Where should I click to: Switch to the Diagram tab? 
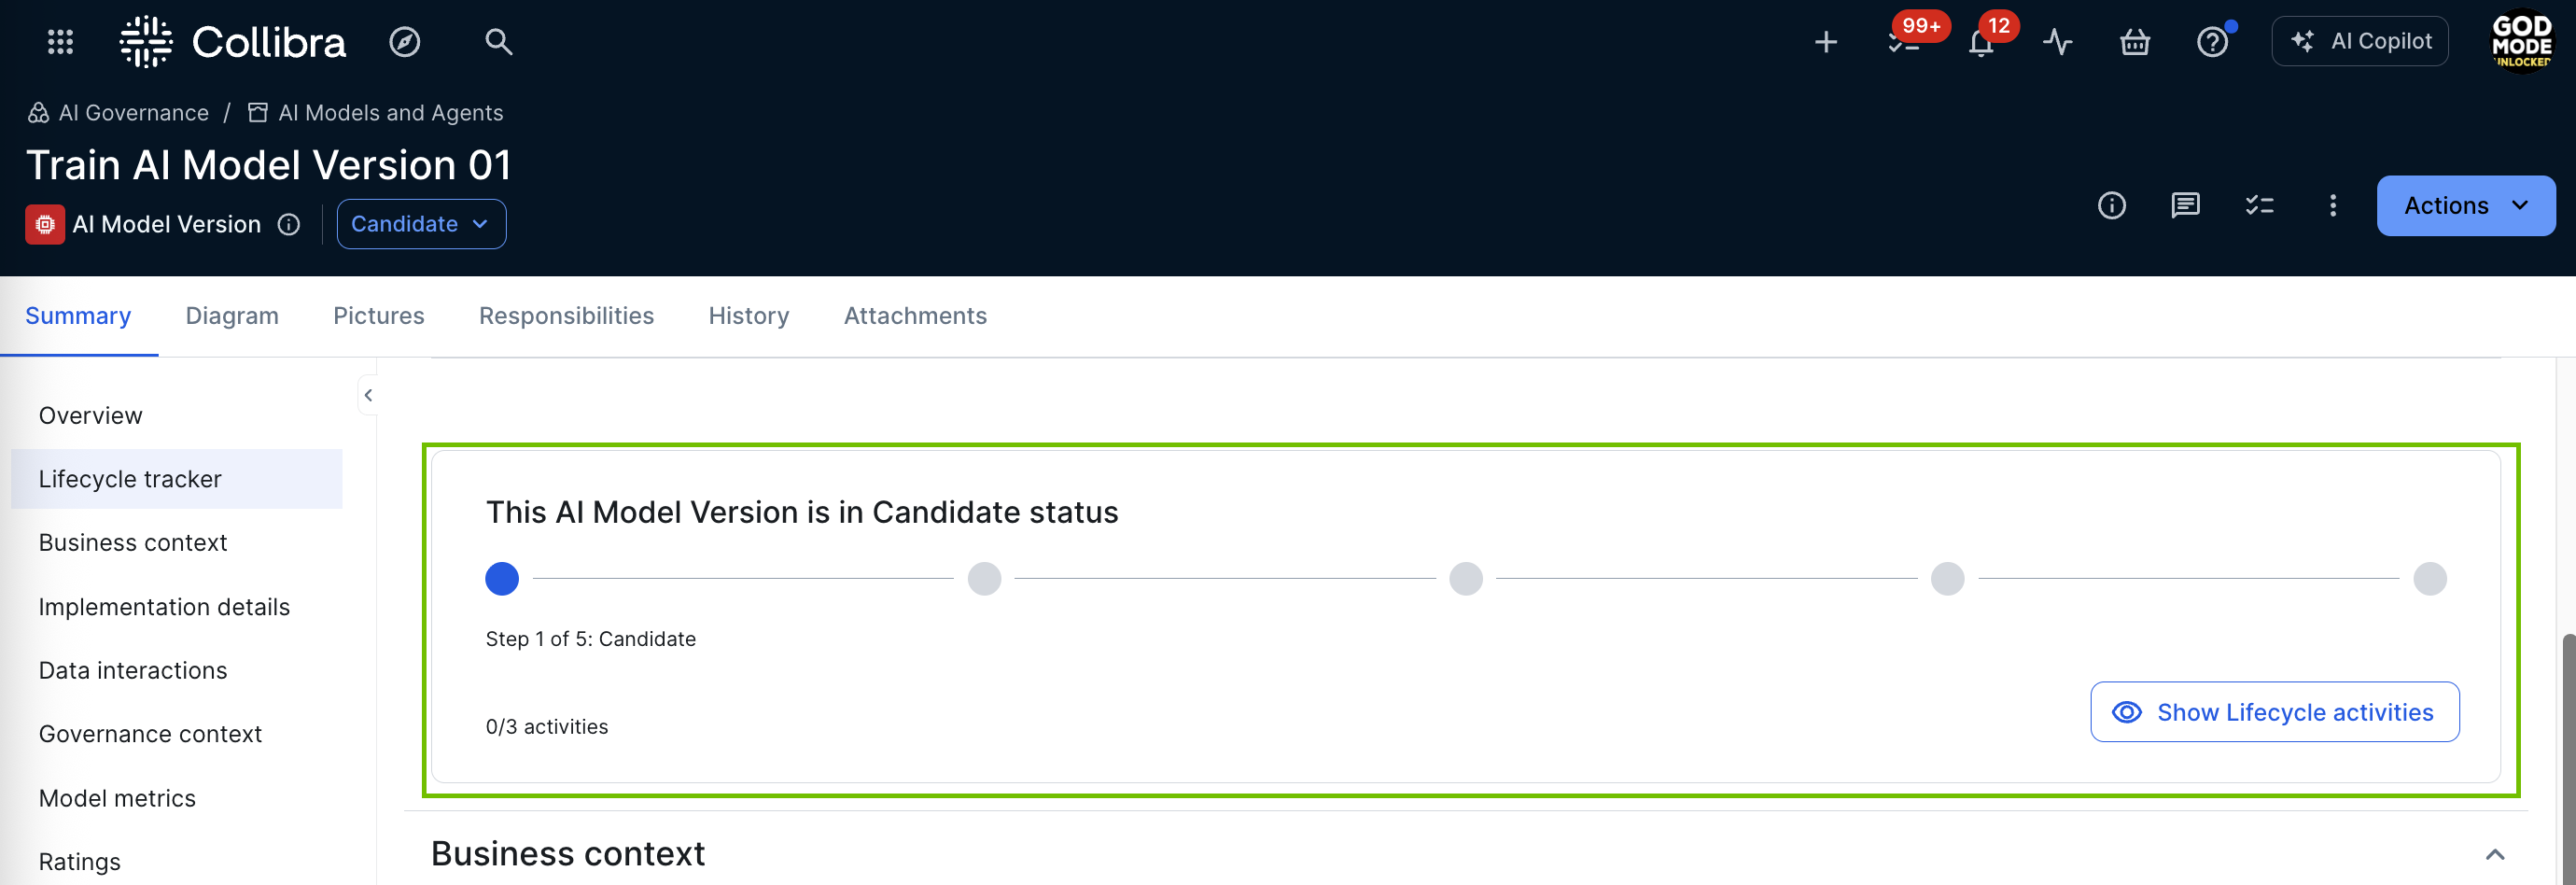click(x=232, y=316)
